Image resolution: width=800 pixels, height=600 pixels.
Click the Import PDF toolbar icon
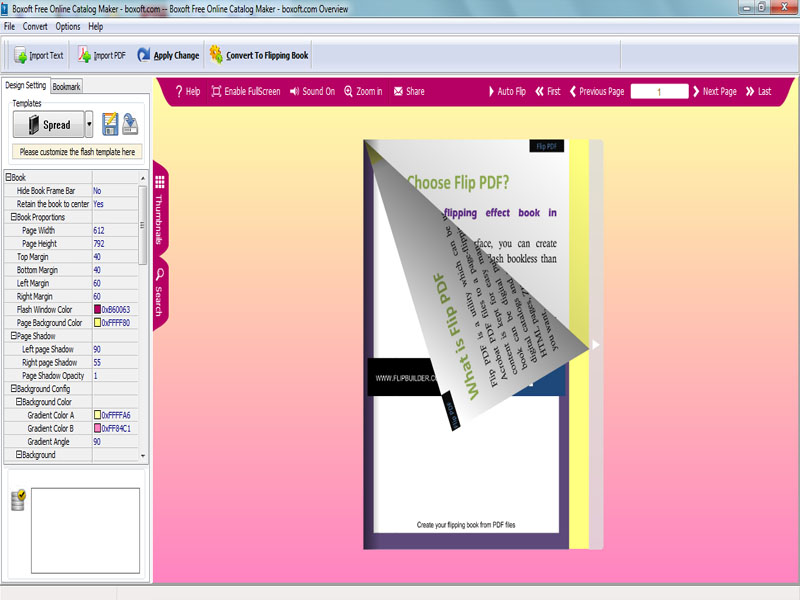(x=84, y=55)
